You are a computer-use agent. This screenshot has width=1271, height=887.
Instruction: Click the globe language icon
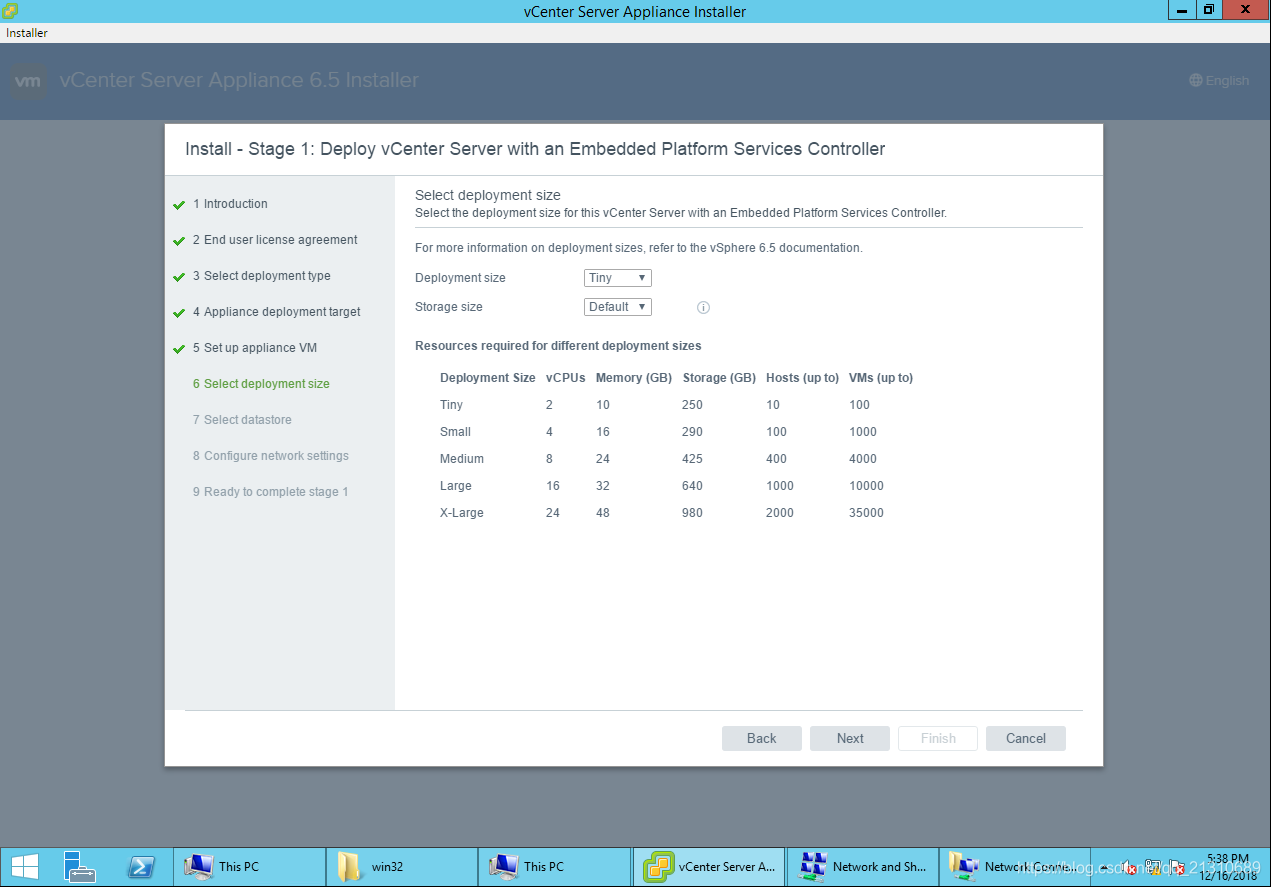click(1196, 81)
